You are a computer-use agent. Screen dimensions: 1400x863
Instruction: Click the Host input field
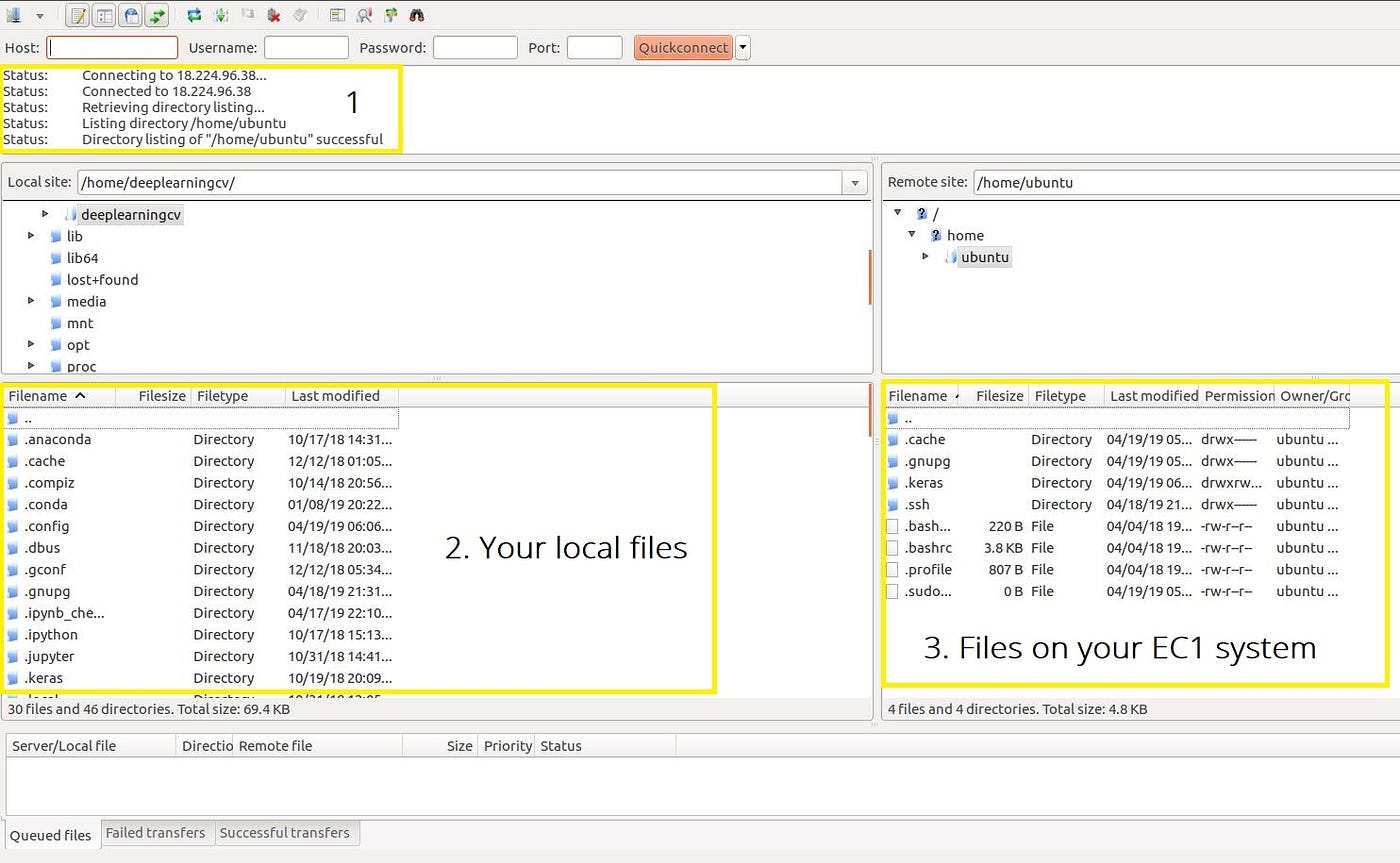coord(111,47)
